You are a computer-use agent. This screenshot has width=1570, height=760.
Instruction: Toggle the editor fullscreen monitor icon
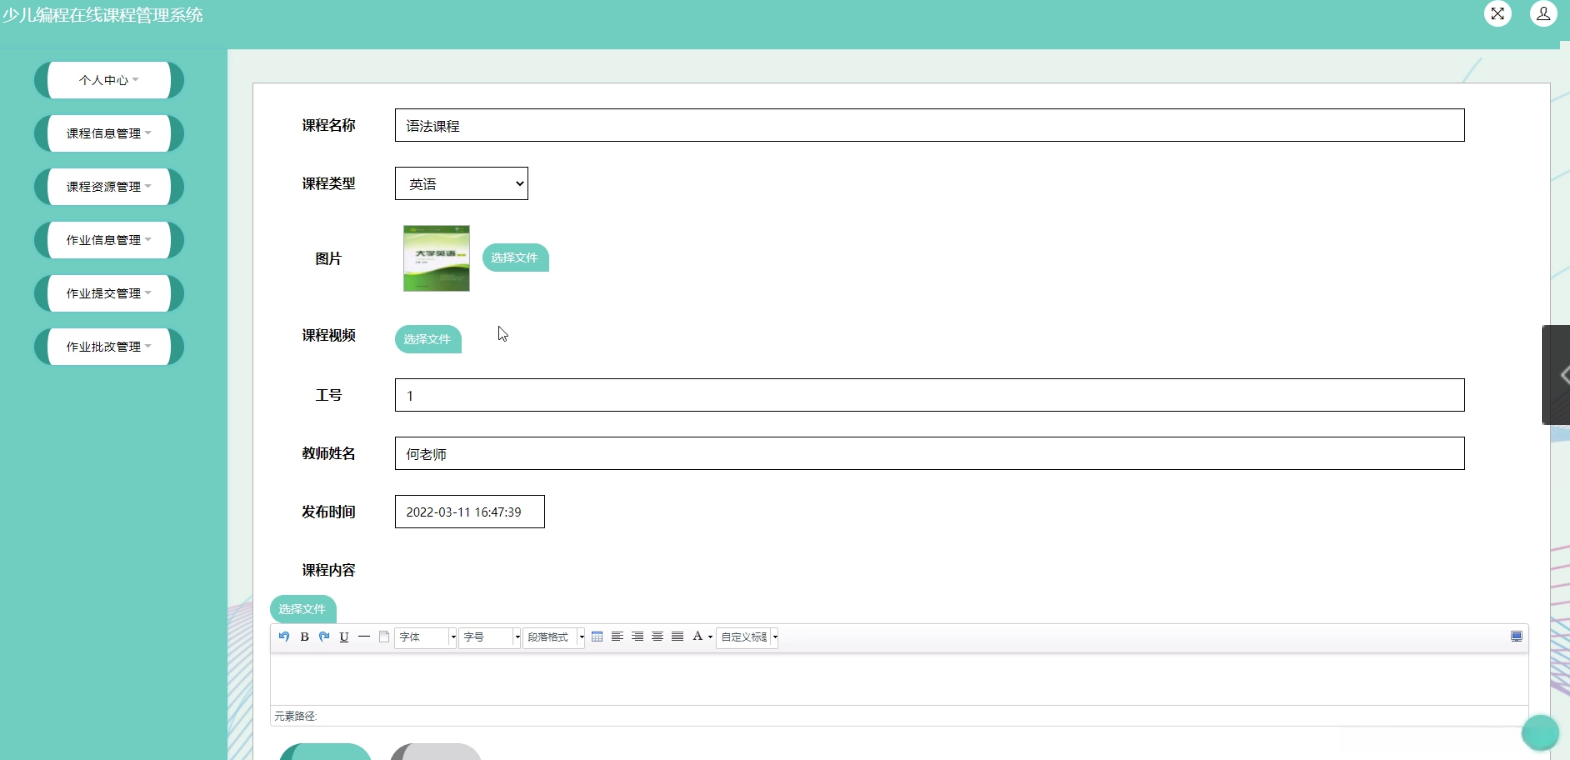pyautogui.click(x=1516, y=637)
